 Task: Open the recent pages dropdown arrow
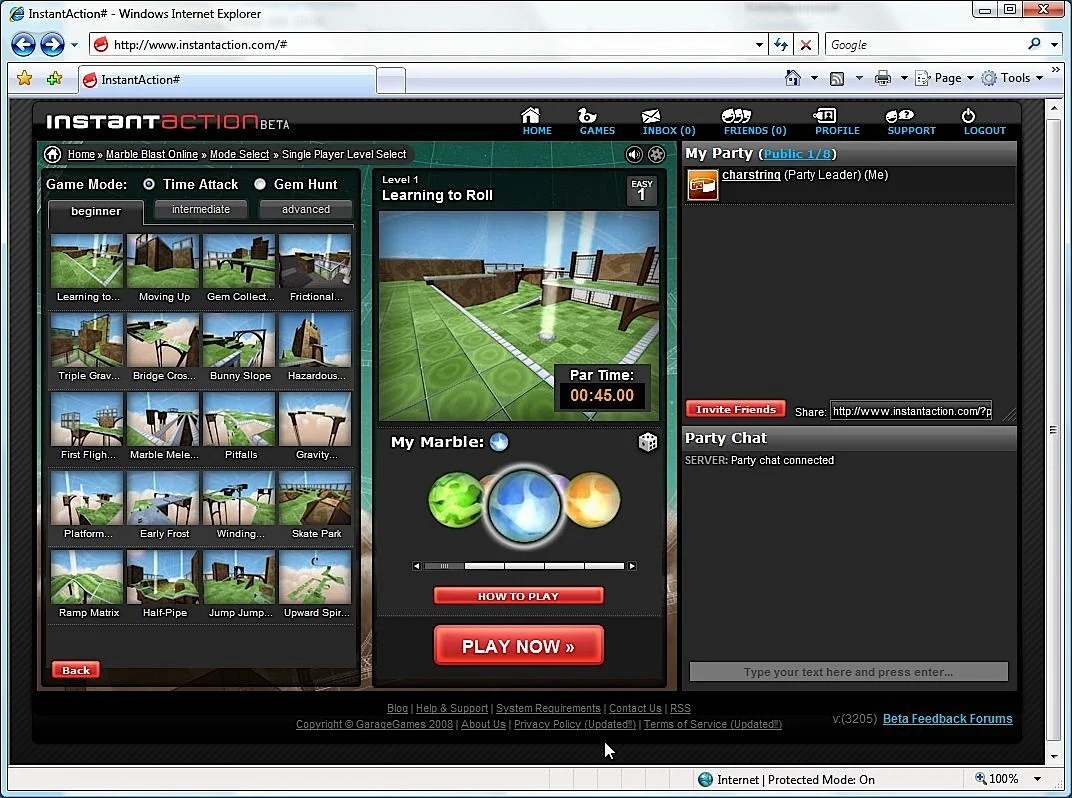(74, 45)
